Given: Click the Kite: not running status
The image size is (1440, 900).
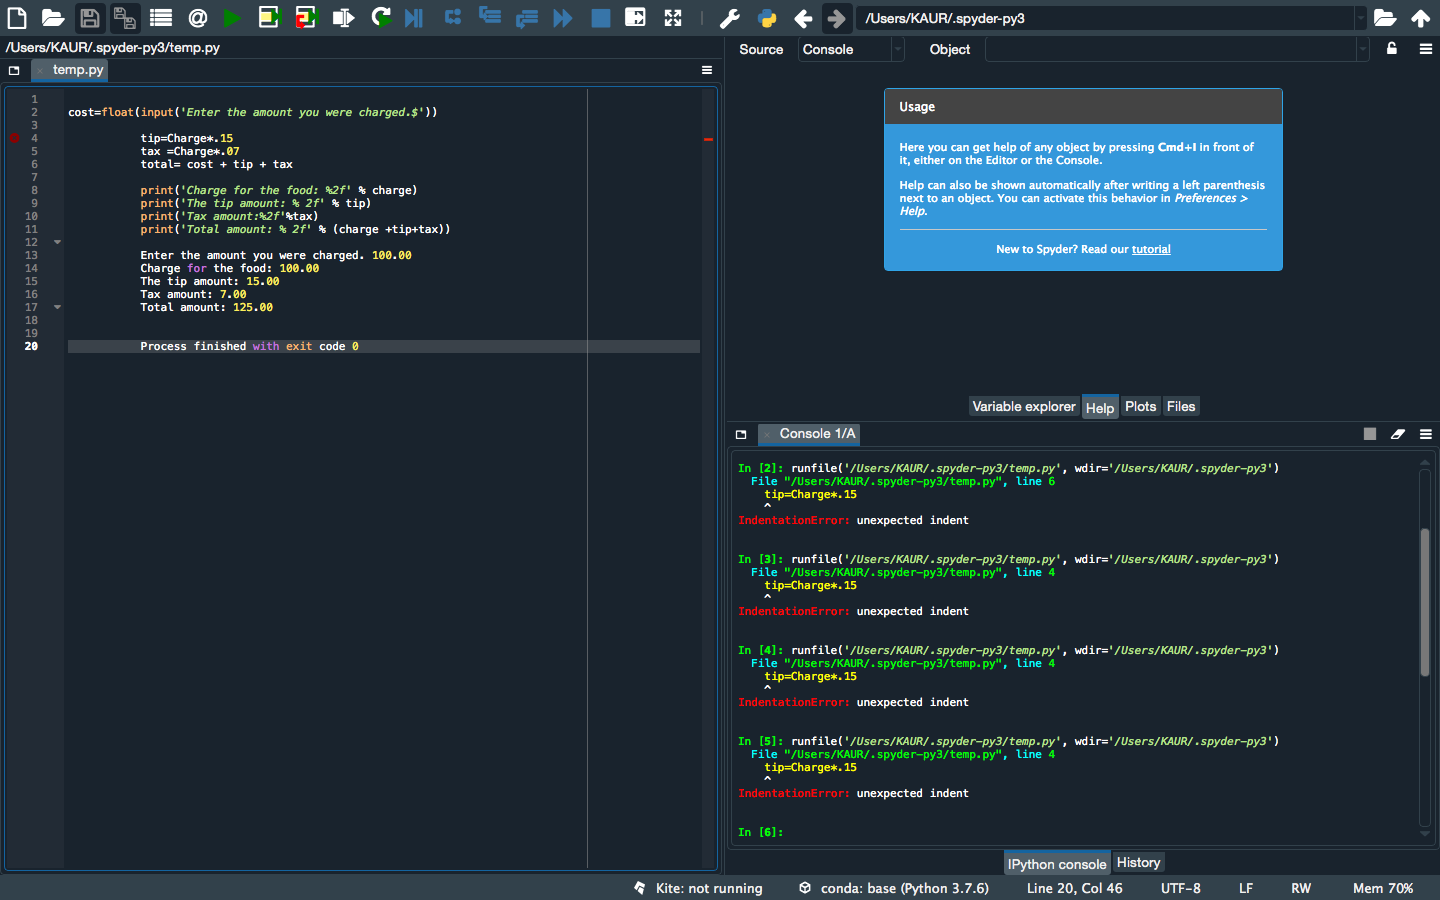Looking at the screenshot, I should (698, 888).
